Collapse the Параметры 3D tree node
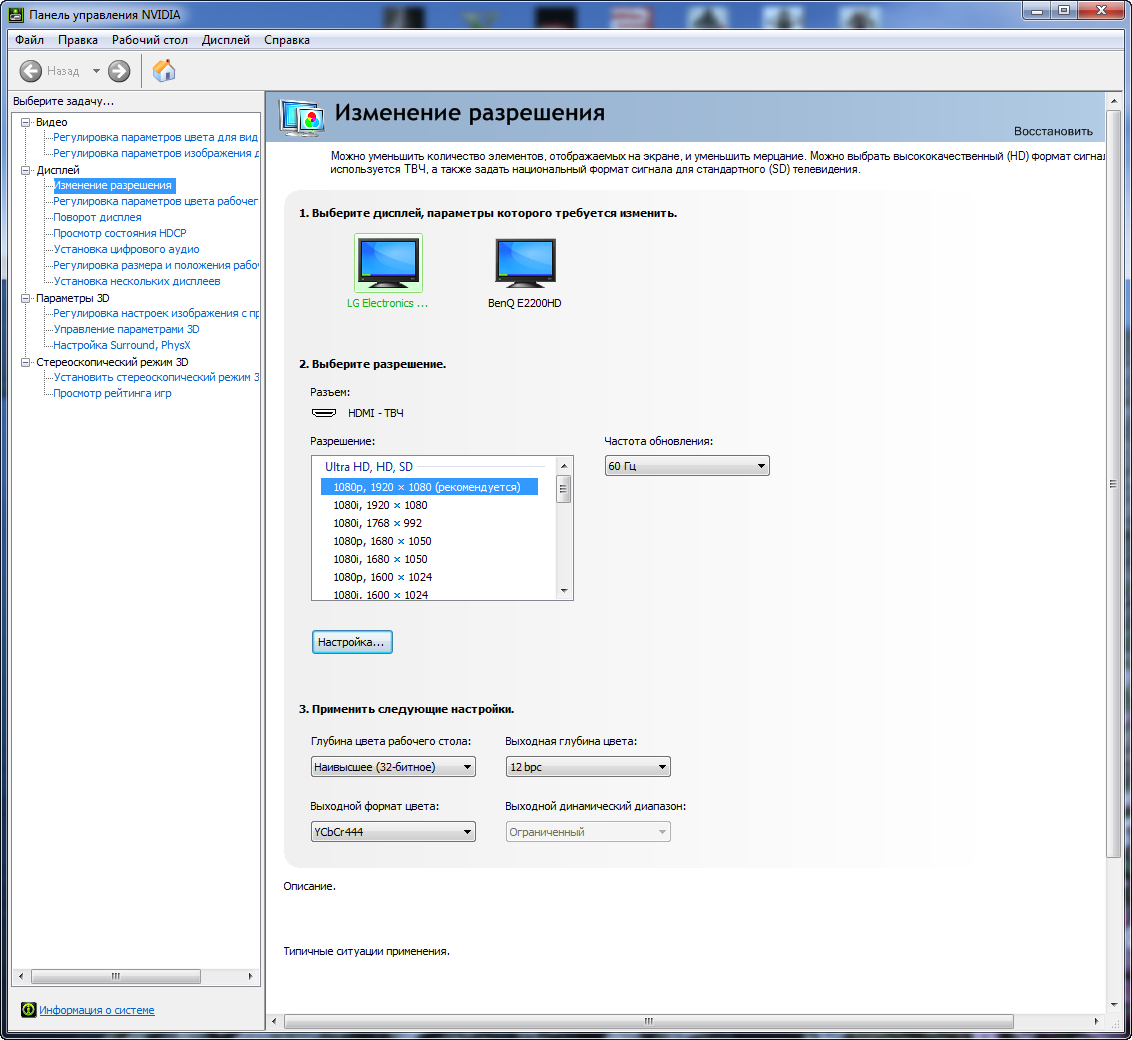Screen dimensions: 1132x1040 pyautogui.click(x=26, y=298)
